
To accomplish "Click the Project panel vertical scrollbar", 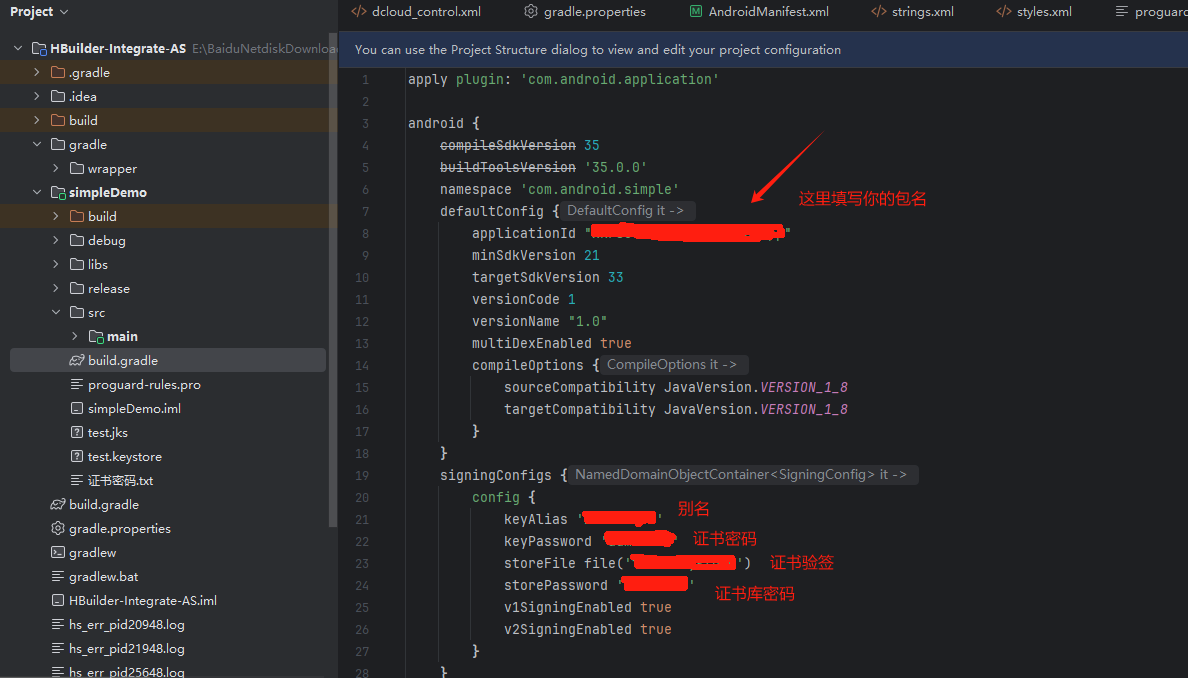I will [x=333, y=280].
